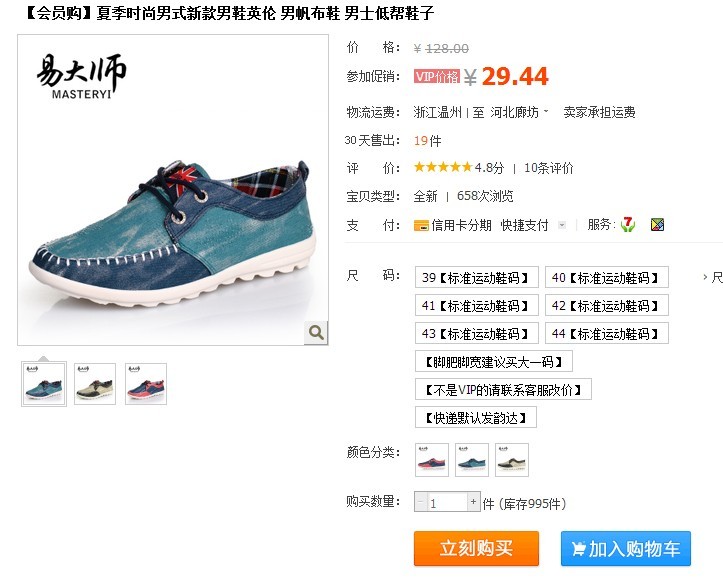Pick the red shoe color swatch

[x=432, y=460]
